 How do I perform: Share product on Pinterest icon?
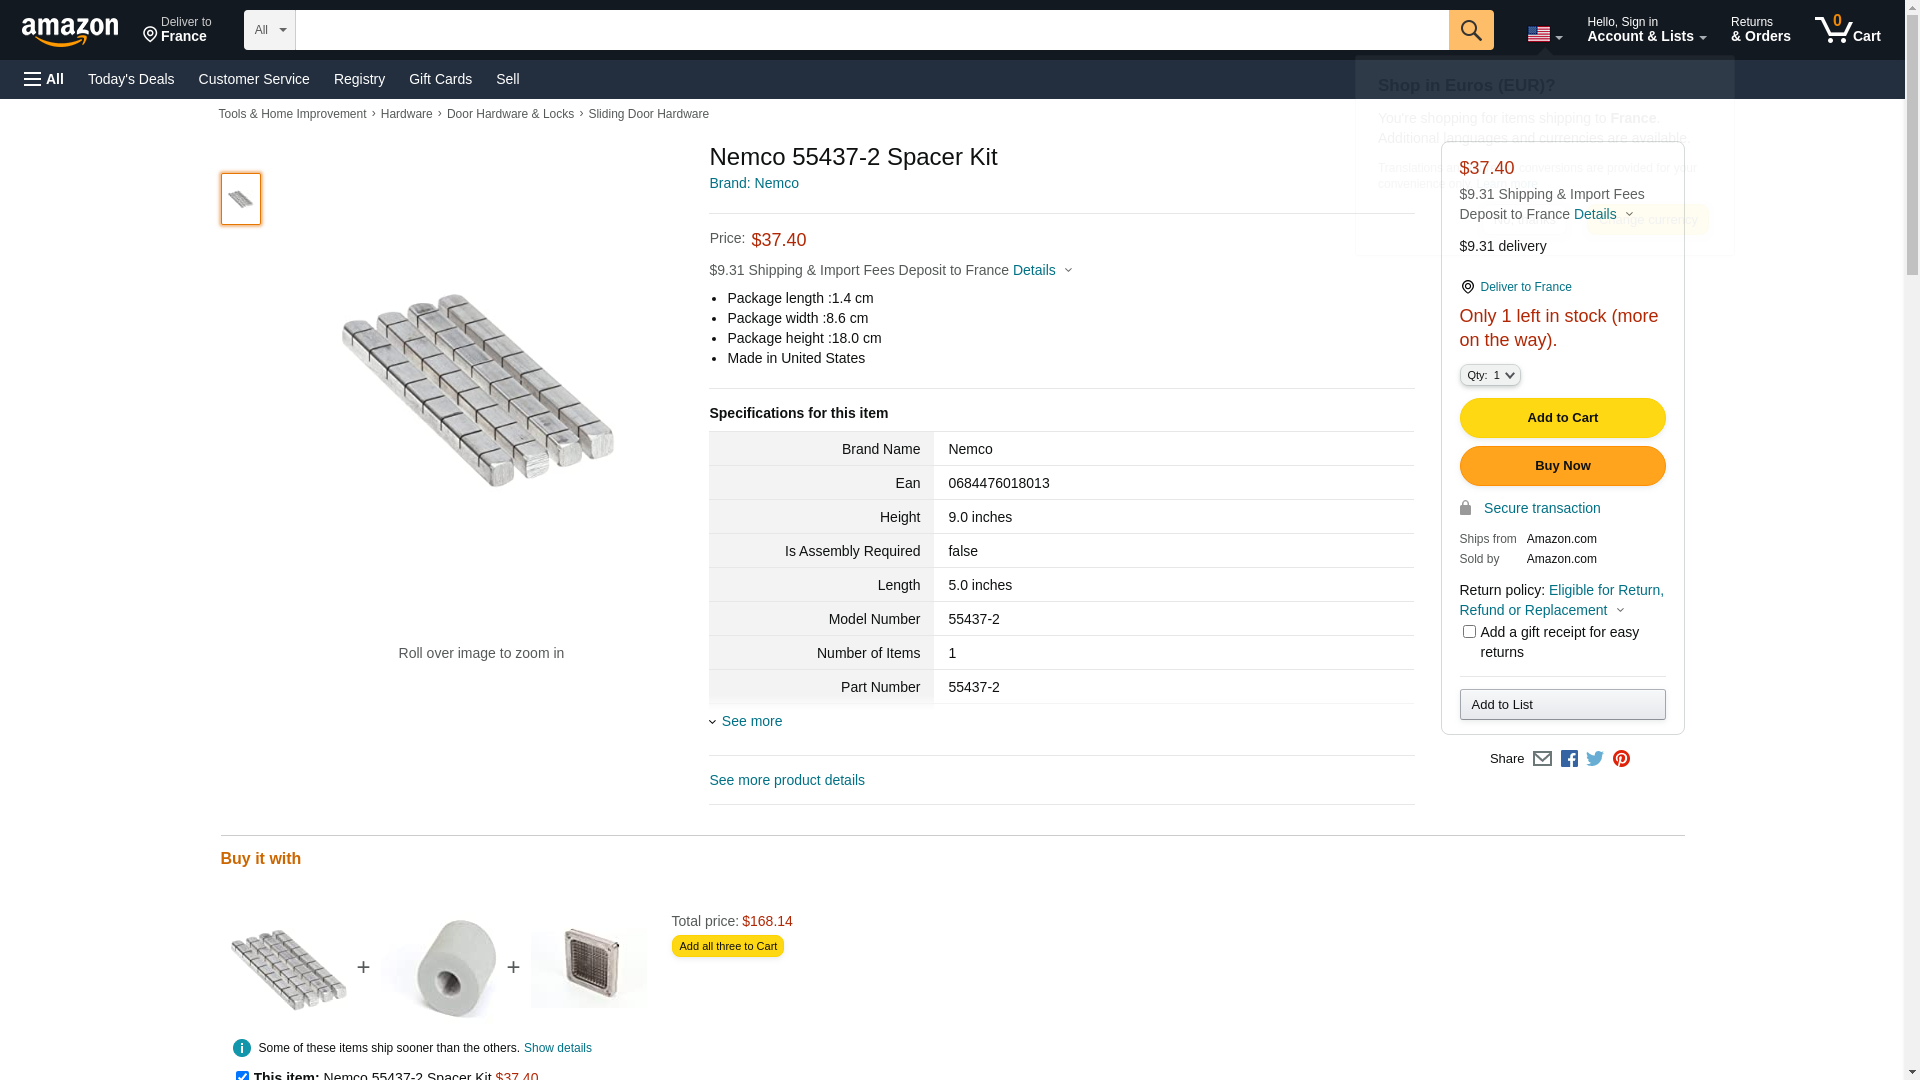(1621, 759)
